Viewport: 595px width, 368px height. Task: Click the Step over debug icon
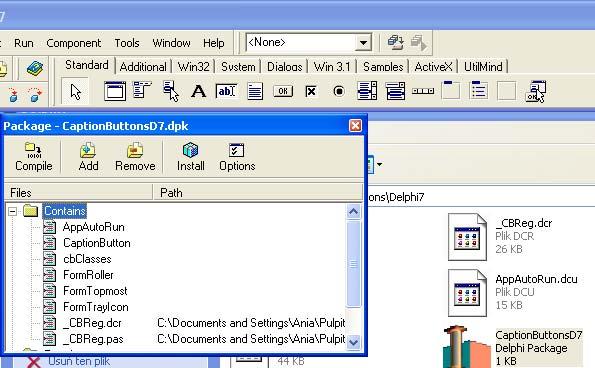click(35, 95)
